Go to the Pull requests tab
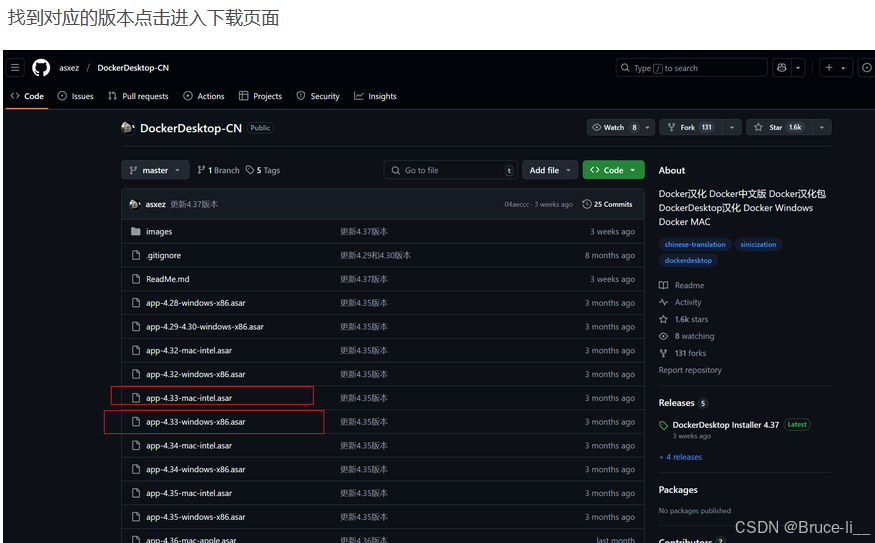This screenshot has height=543, width=875. coord(138,96)
